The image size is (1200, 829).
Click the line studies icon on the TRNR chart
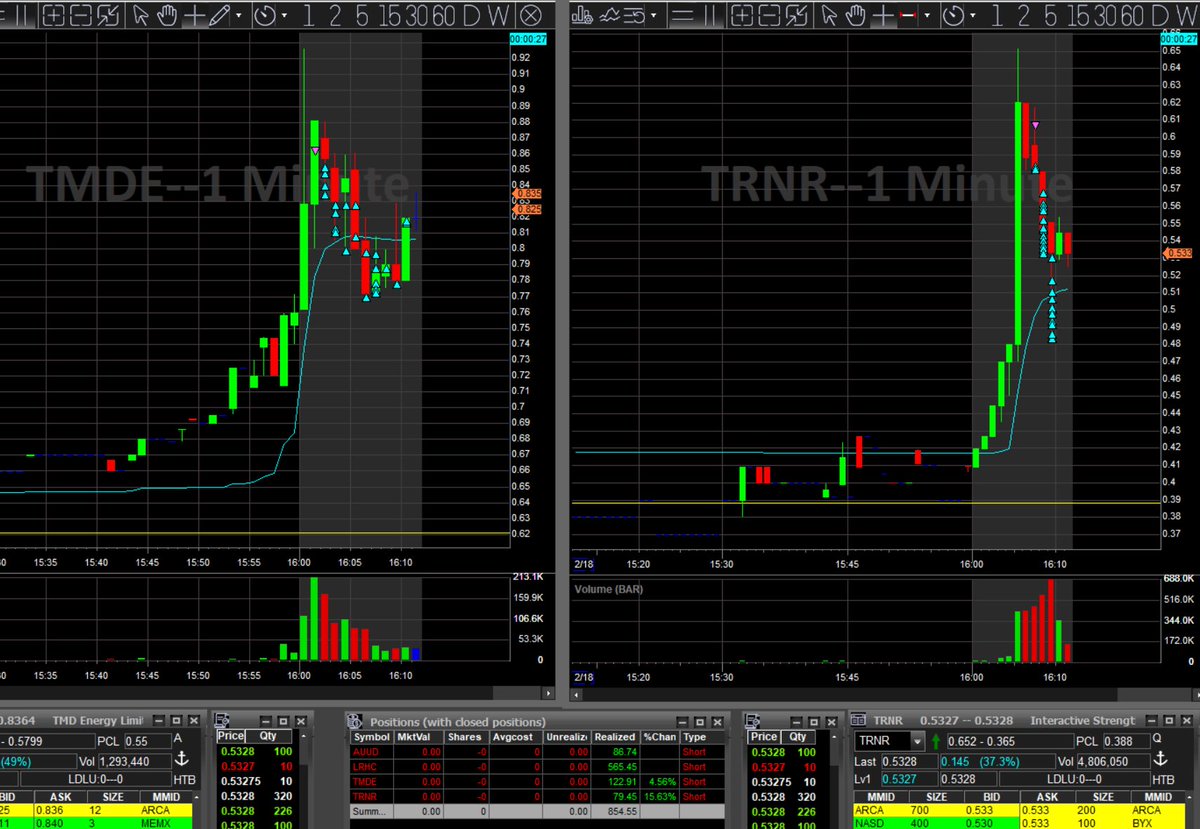(x=608, y=16)
